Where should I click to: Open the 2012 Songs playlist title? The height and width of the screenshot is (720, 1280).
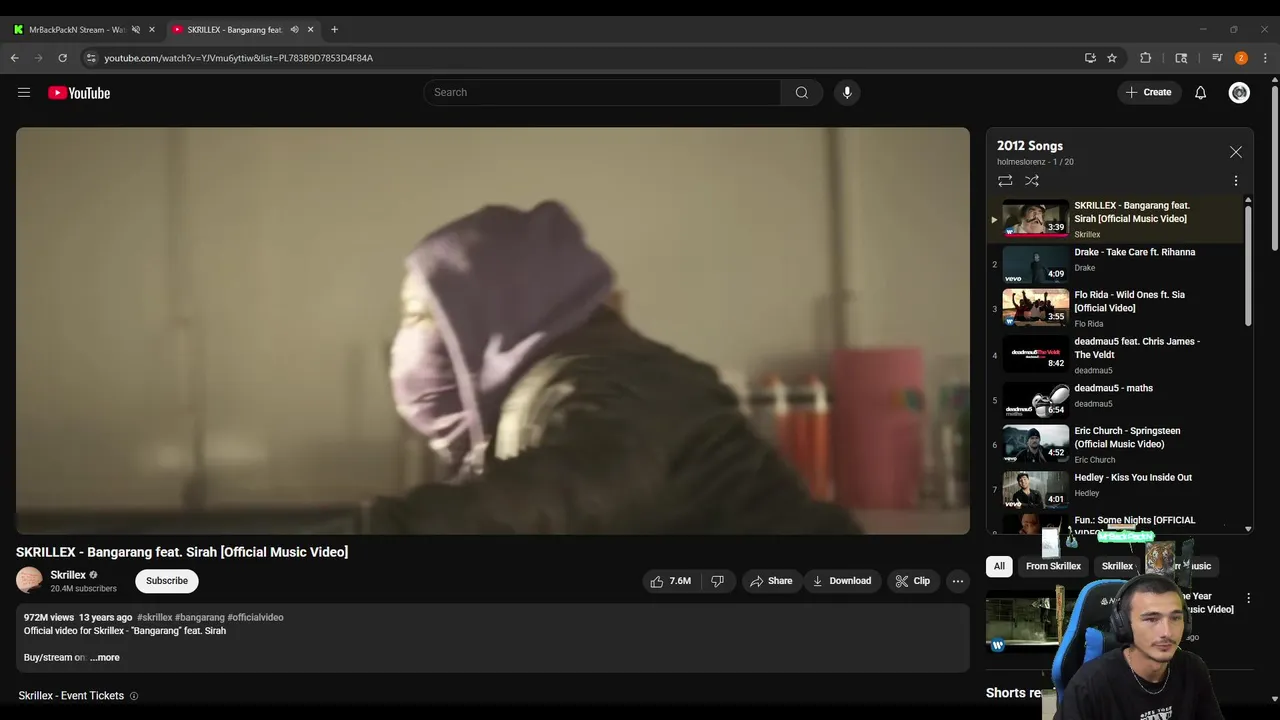click(1030, 146)
